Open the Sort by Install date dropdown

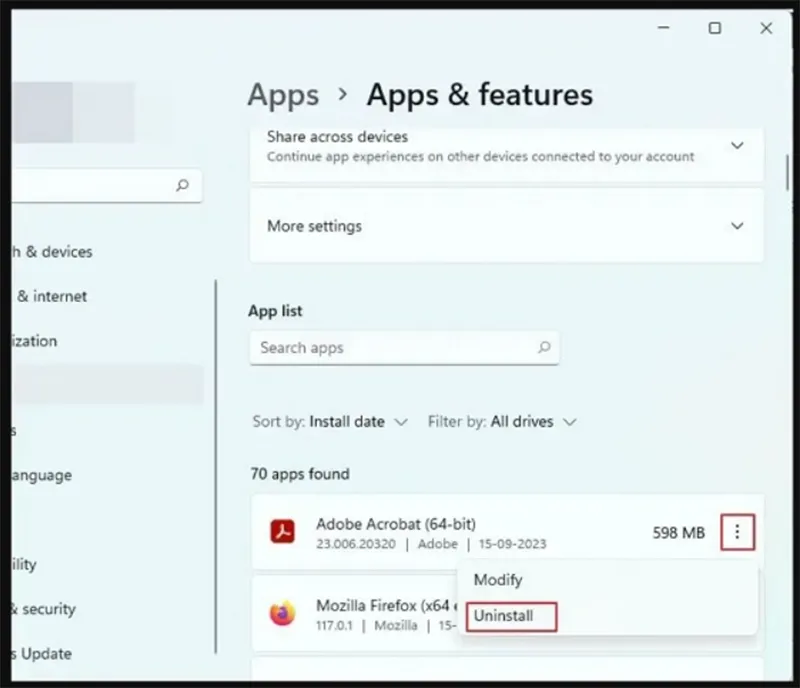click(330, 422)
